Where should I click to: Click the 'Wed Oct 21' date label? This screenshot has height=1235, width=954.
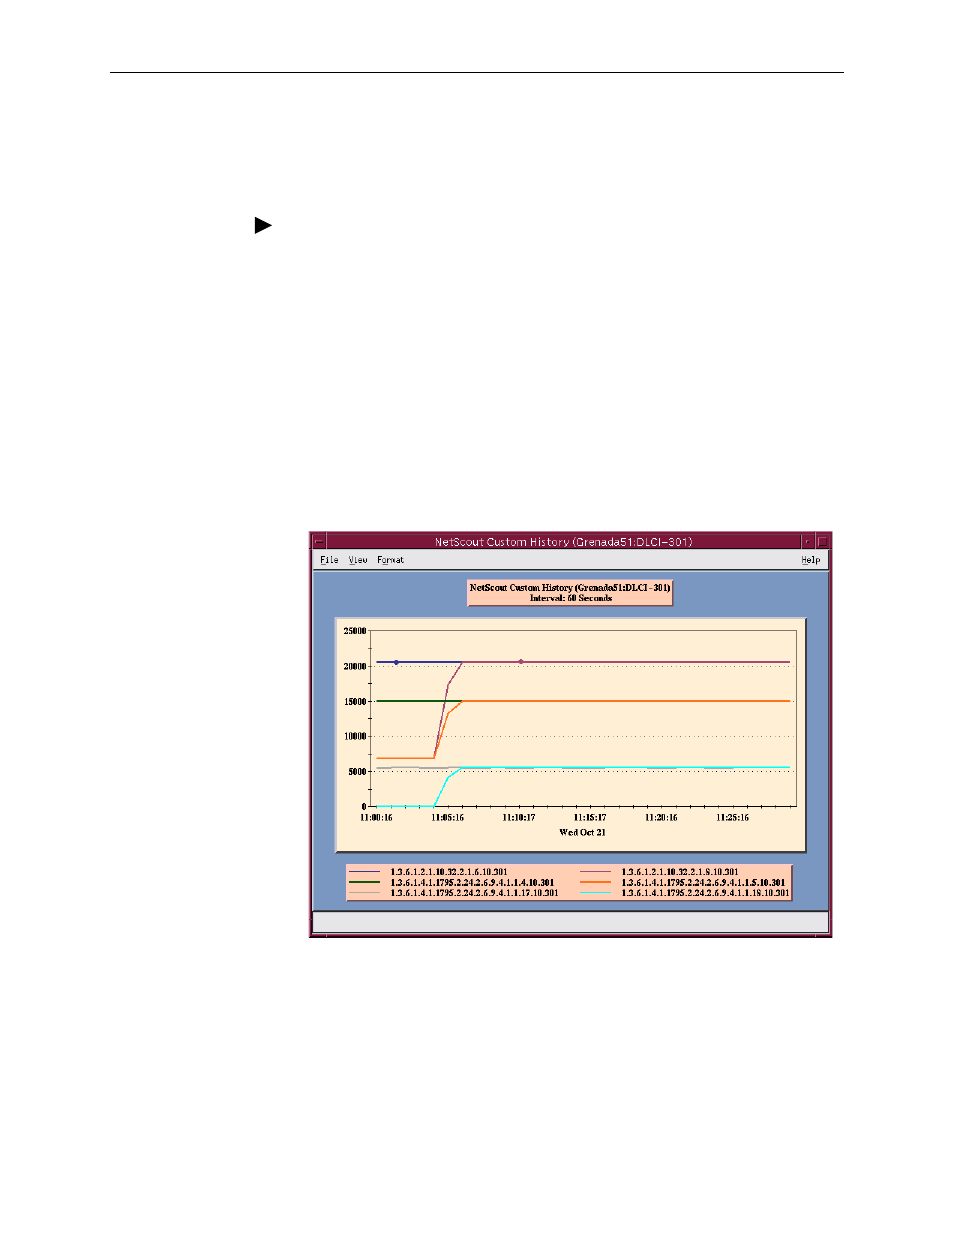coord(582,832)
